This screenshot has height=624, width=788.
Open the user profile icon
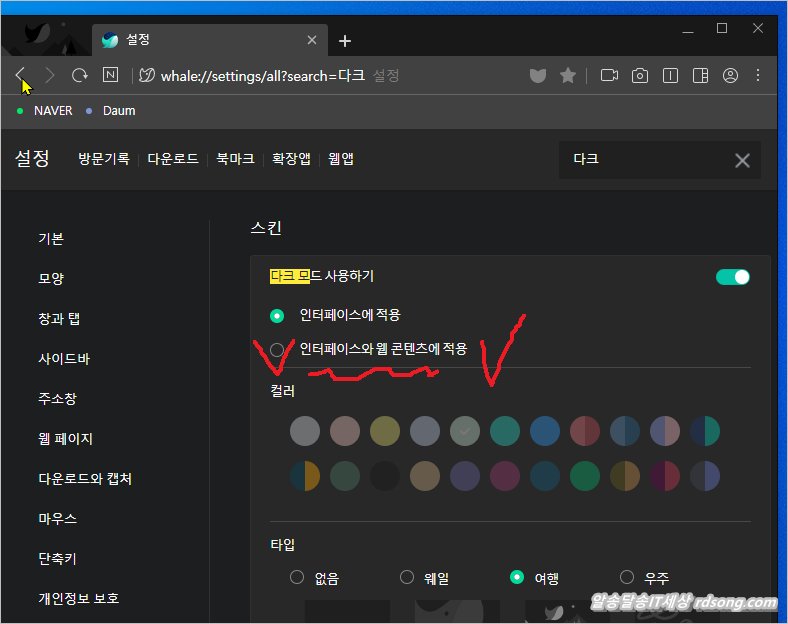coord(731,75)
